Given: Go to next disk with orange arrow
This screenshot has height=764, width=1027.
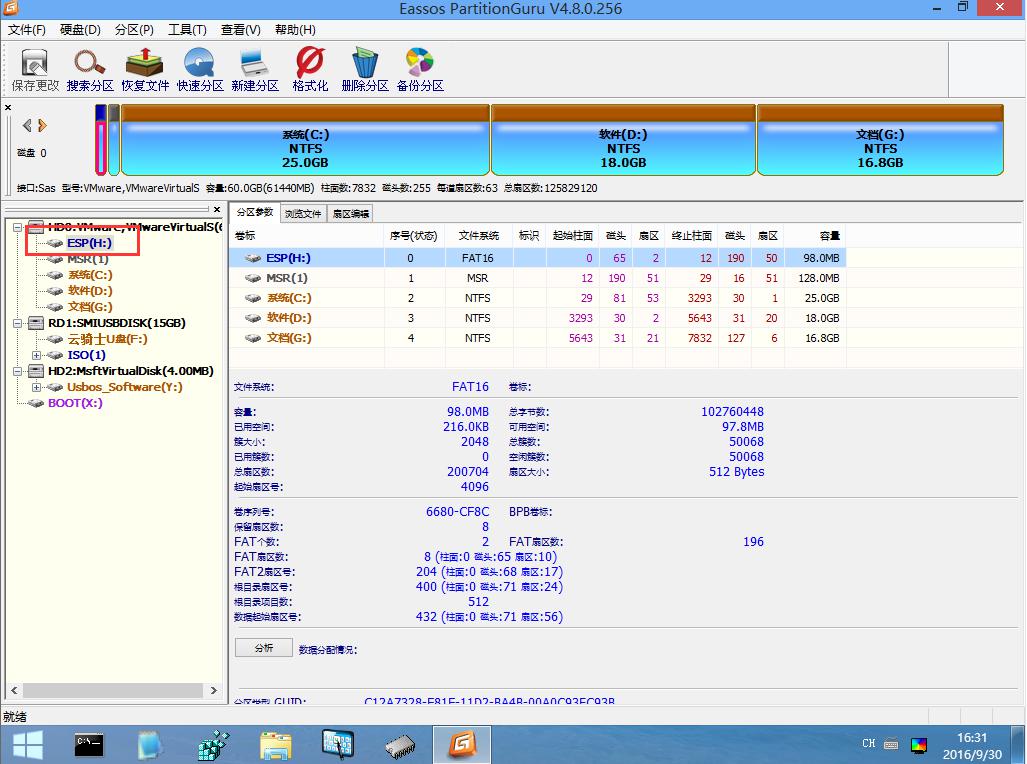Looking at the screenshot, I should (x=43, y=126).
